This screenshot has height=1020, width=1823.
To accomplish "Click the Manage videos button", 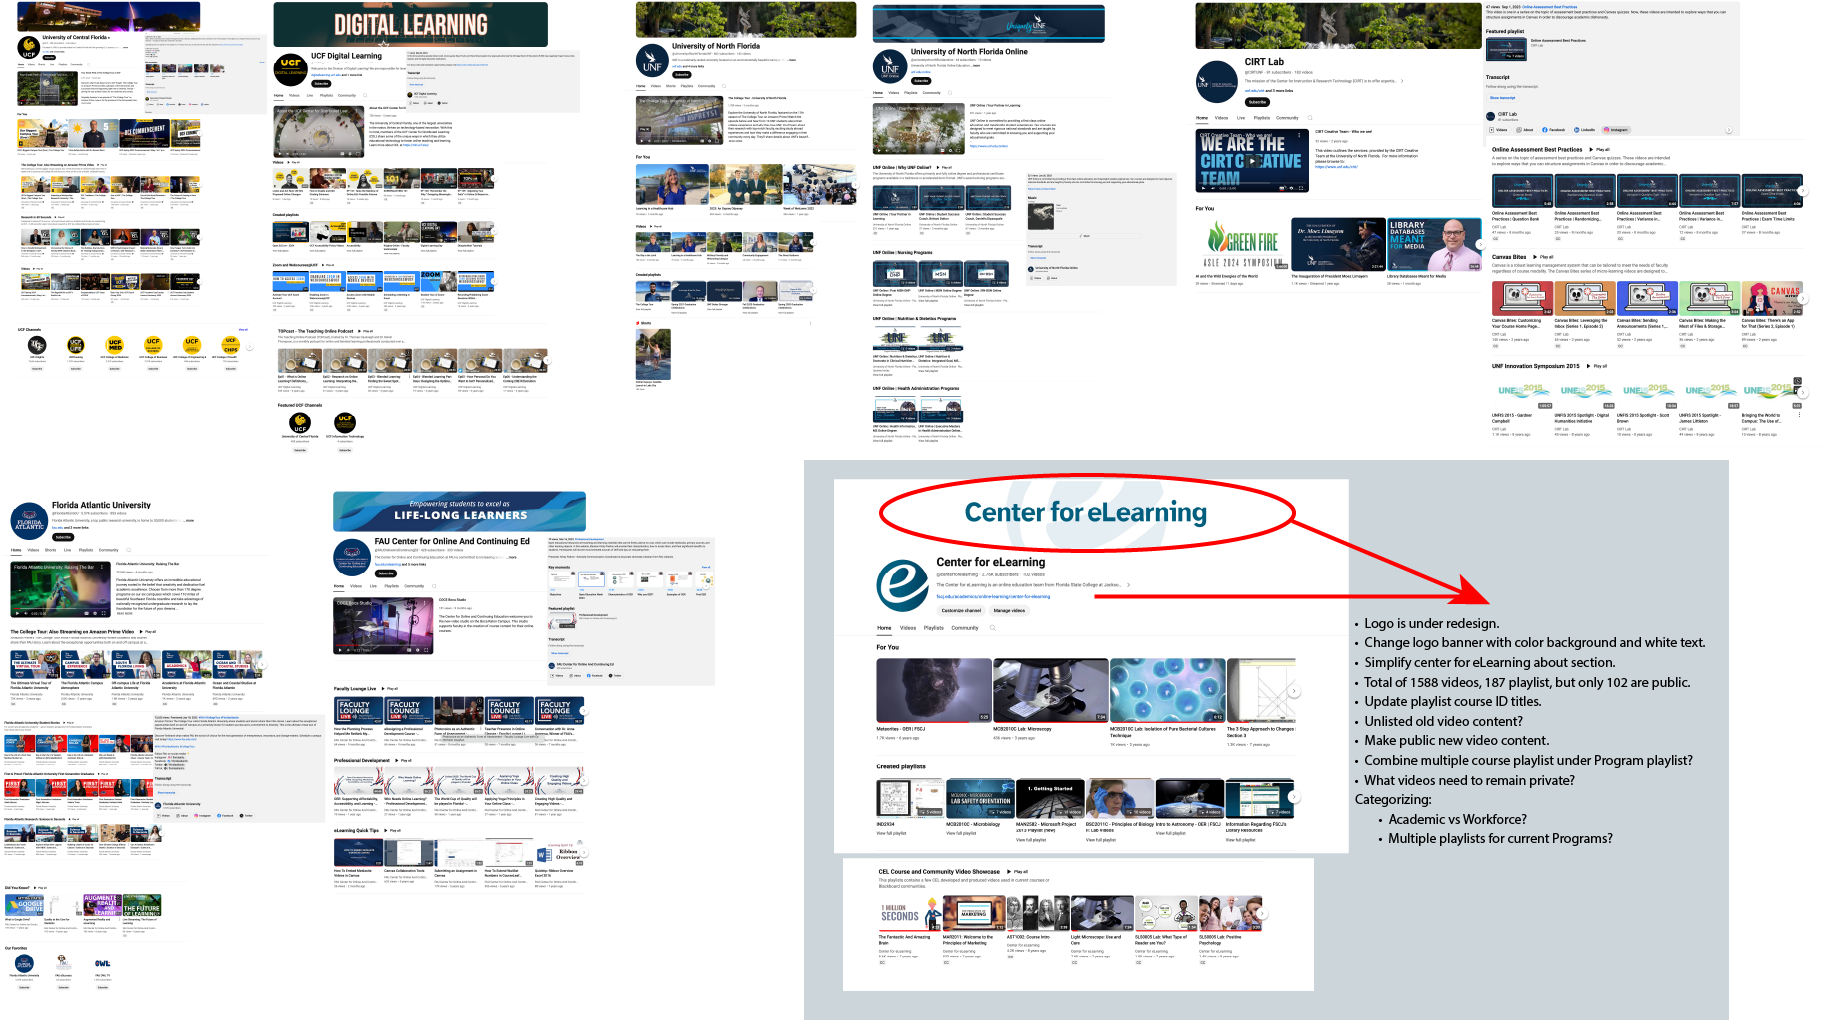I will pos(1009,610).
